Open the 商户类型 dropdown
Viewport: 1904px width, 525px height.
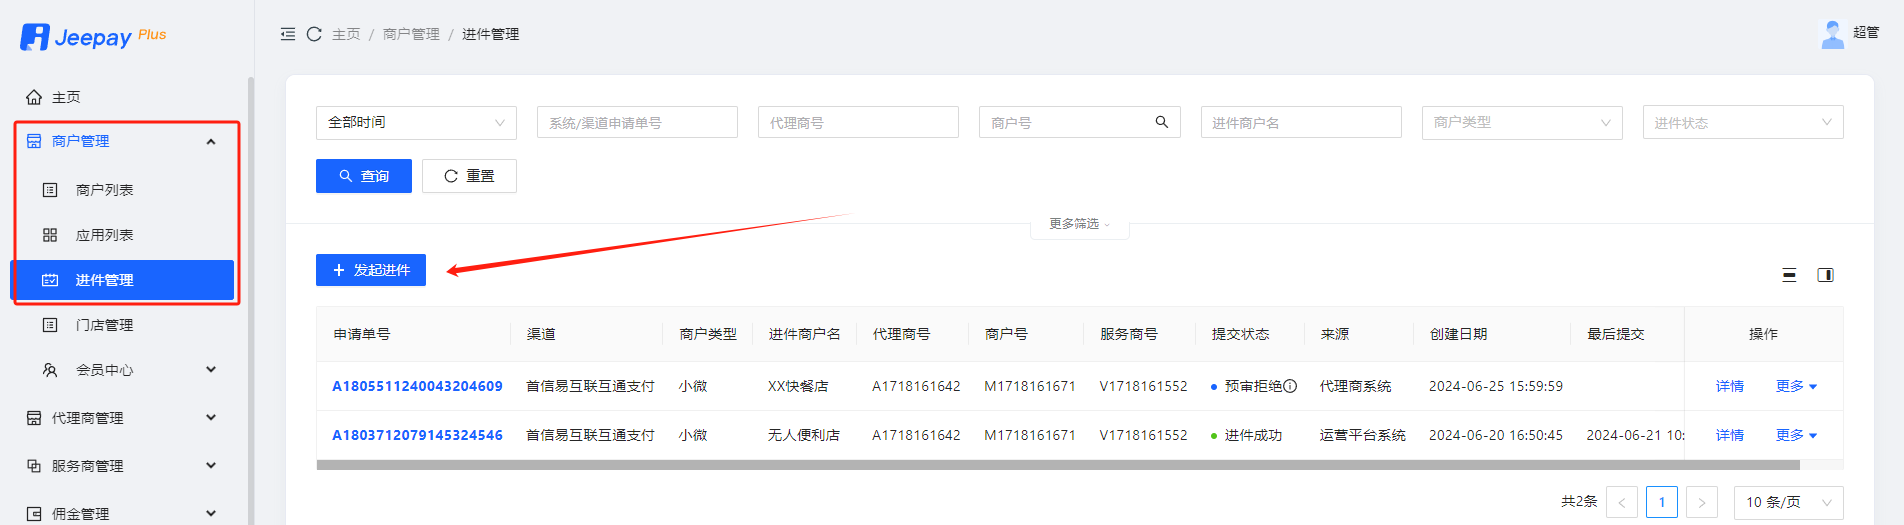1521,122
